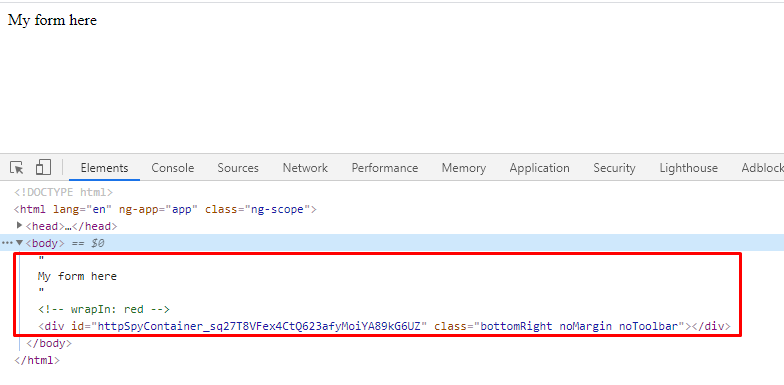
Task: Select the wrapIn: red comment node
Action: coord(104,310)
